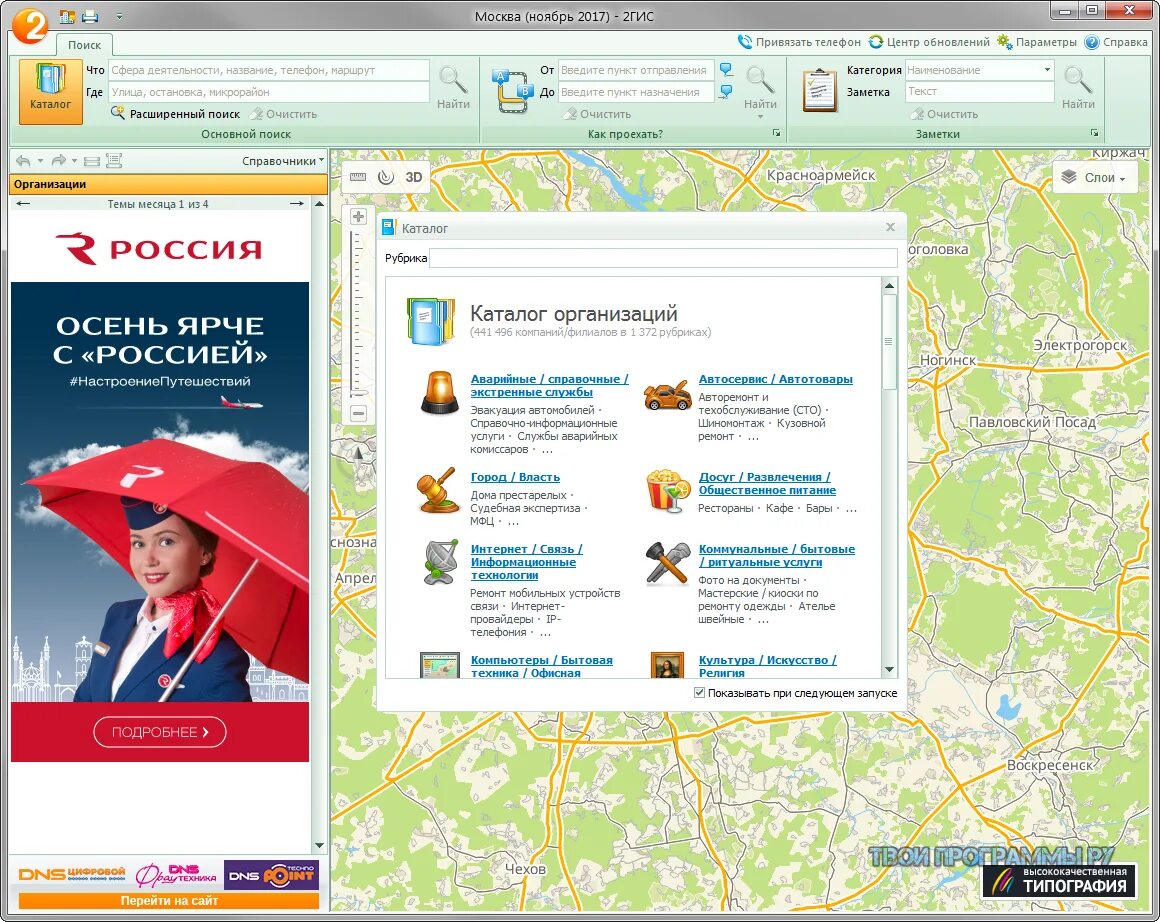Zoom out the map with minus button
This screenshot has width=1160, height=922.
tap(358, 414)
